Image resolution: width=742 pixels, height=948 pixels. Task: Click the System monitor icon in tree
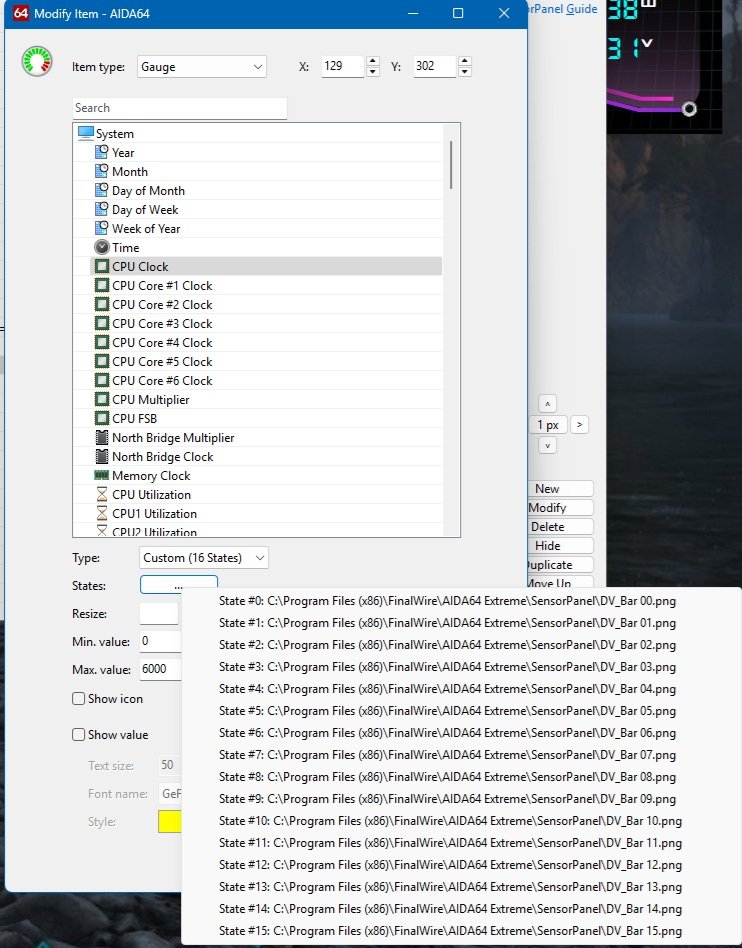86,133
